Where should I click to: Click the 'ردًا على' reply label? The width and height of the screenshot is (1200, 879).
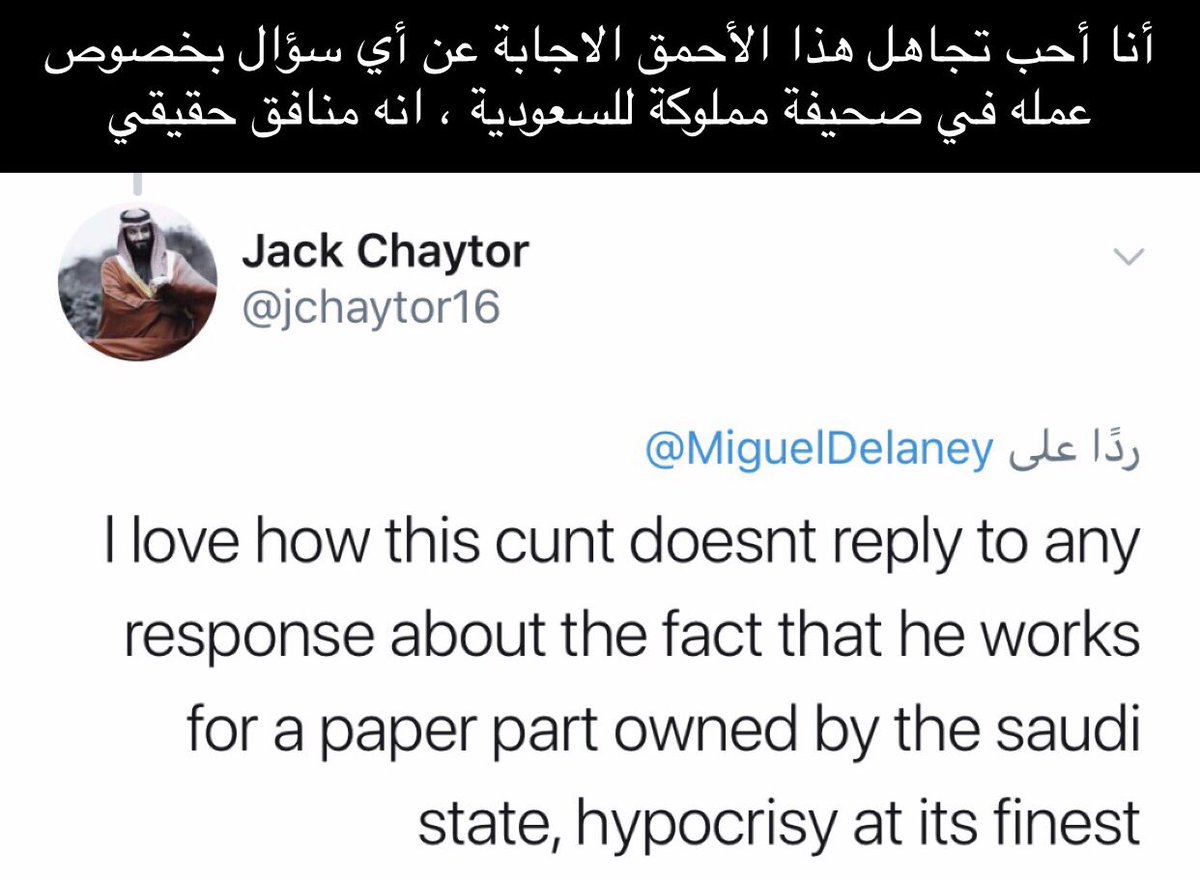1071,451
